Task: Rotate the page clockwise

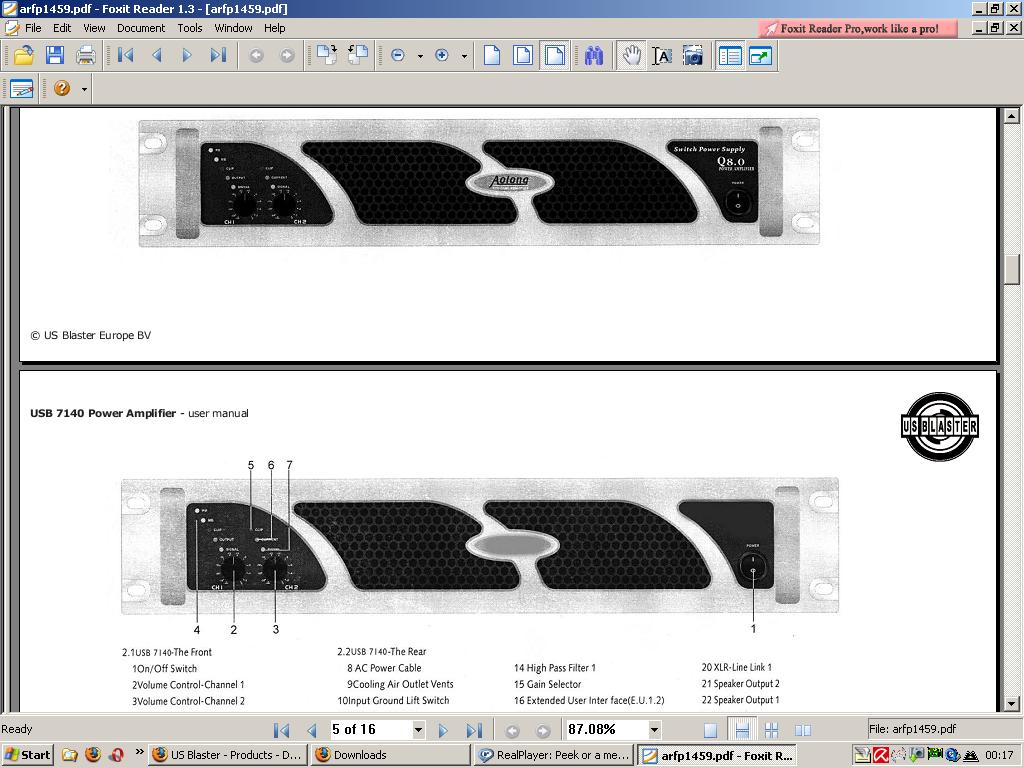Action: click(327, 56)
